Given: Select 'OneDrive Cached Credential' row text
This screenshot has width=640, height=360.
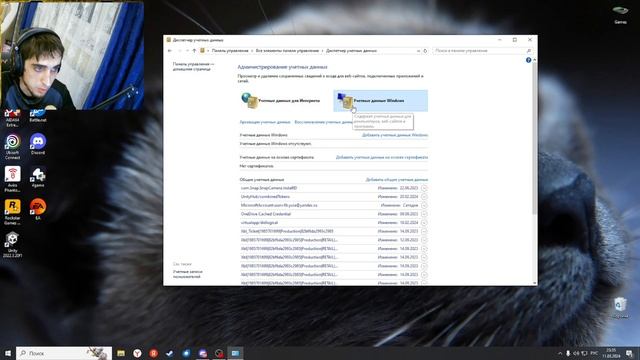Looking at the screenshot, I should (x=266, y=214).
